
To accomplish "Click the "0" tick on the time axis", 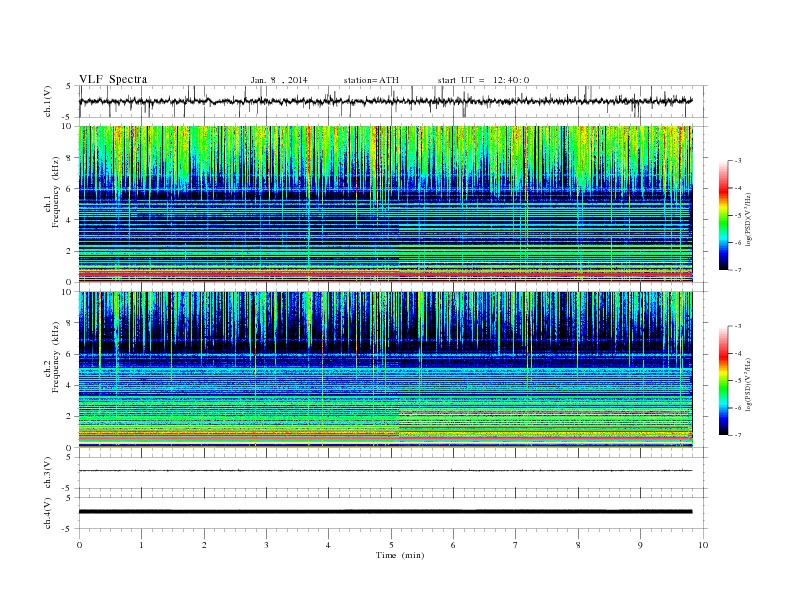I will click(x=79, y=545).
